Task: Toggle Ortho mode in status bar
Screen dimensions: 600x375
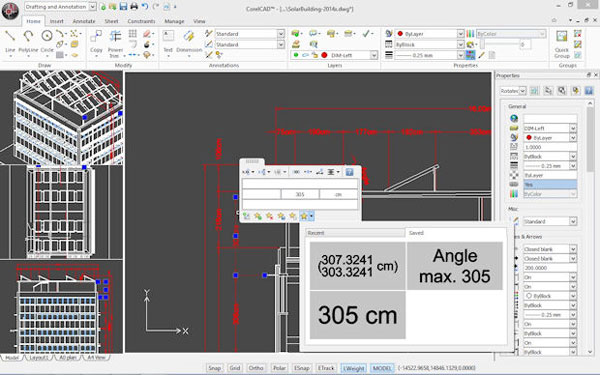Action: click(256, 368)
